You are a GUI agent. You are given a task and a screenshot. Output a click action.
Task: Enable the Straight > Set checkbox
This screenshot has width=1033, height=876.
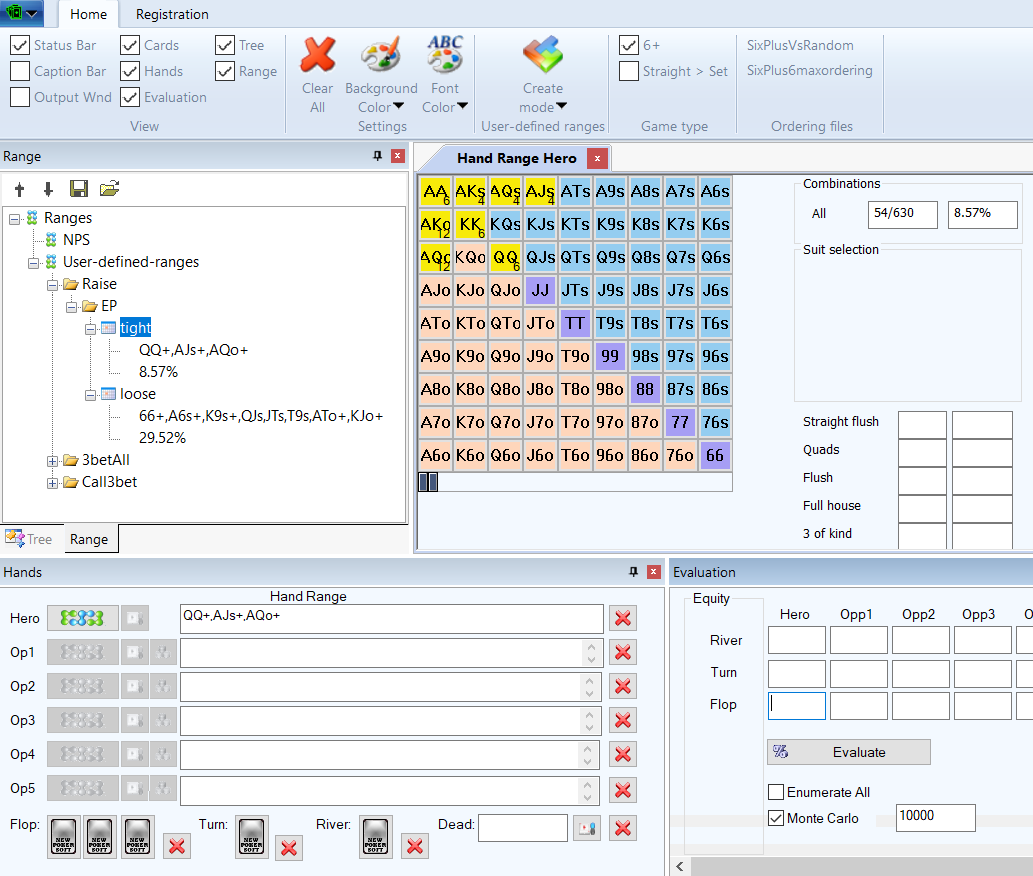[629, 71]
